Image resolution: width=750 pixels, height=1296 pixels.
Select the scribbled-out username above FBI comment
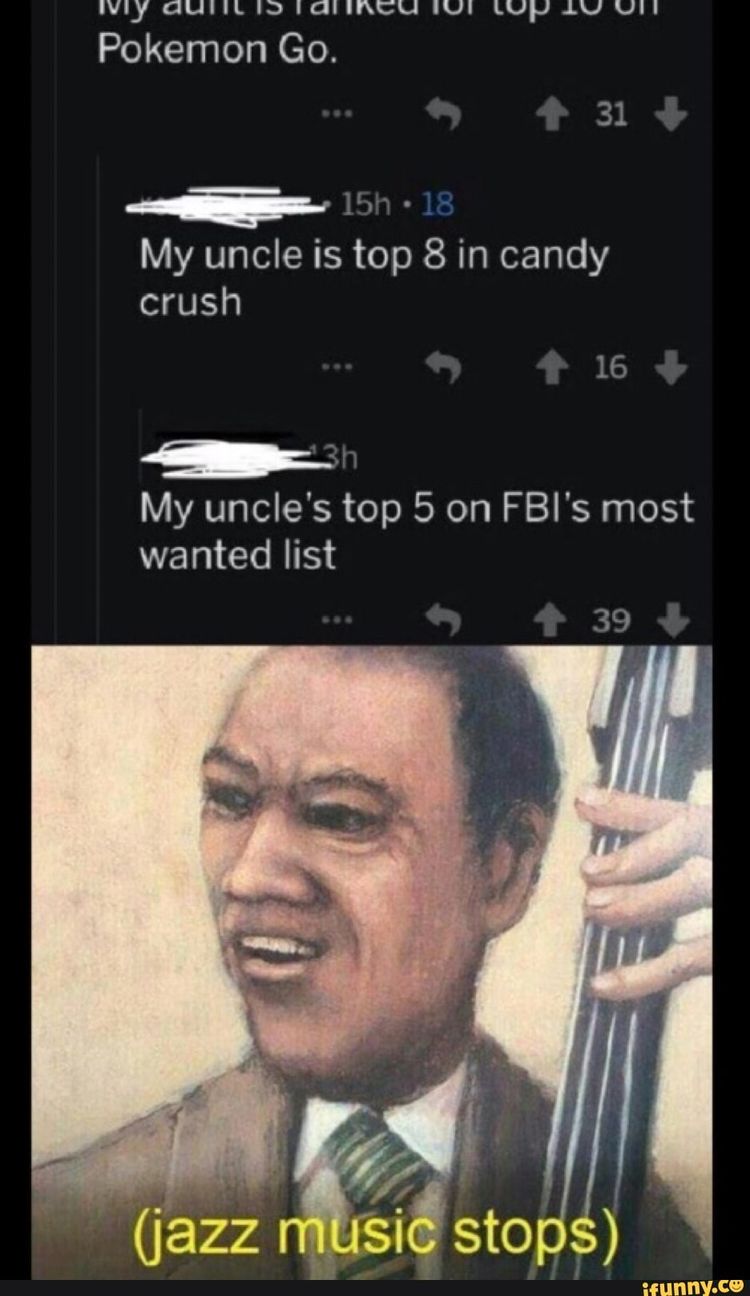coord(228,457)
